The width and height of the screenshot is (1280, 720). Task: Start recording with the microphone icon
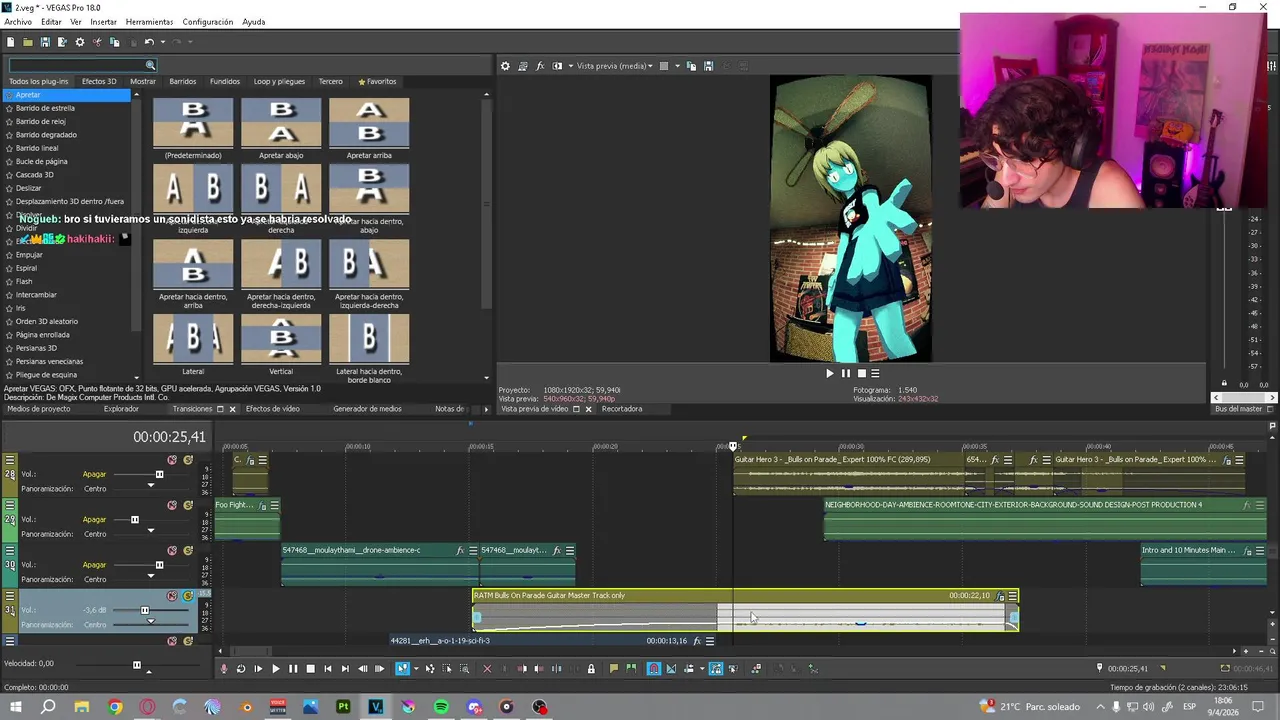[x=224, y=669]
